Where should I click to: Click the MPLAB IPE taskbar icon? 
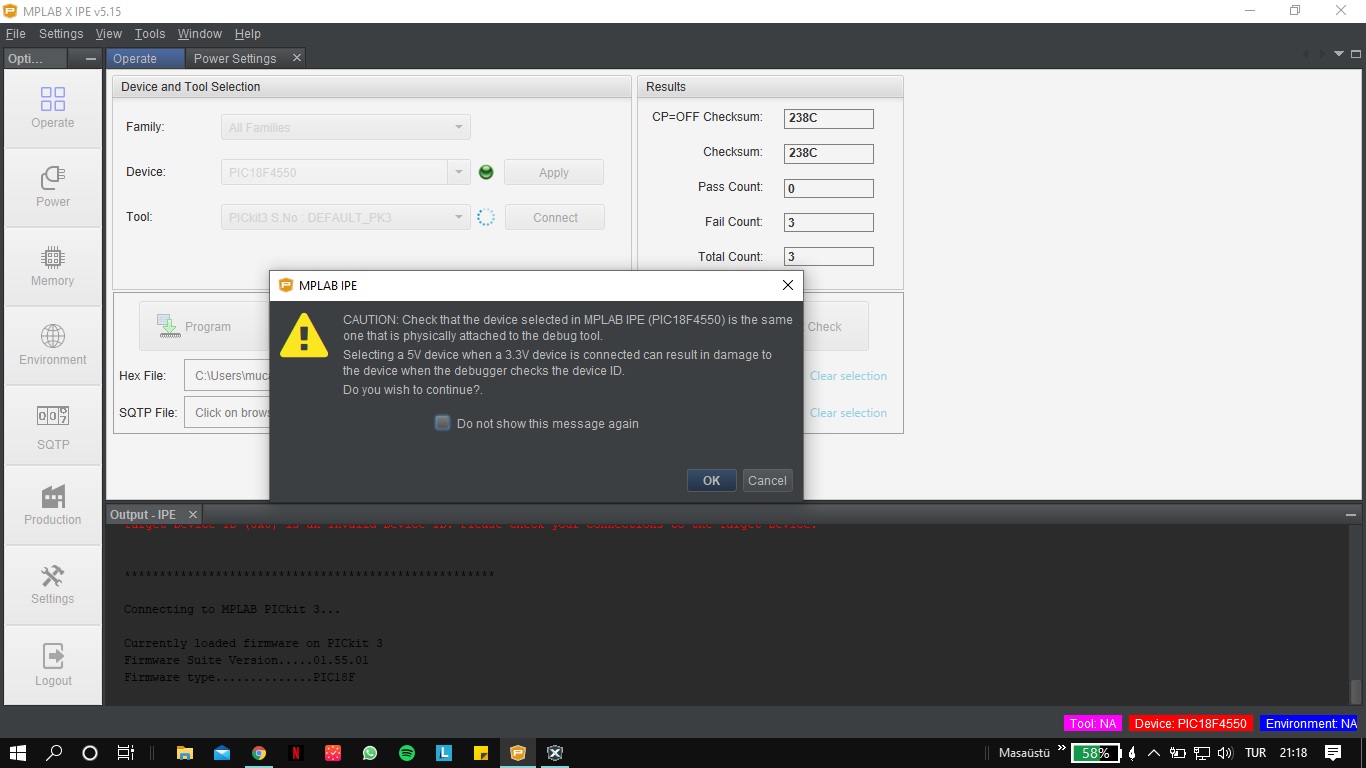coord(518,753)
